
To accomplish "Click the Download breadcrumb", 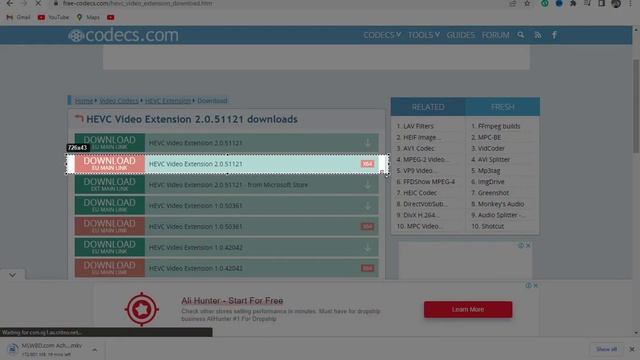I will point(212,100).
